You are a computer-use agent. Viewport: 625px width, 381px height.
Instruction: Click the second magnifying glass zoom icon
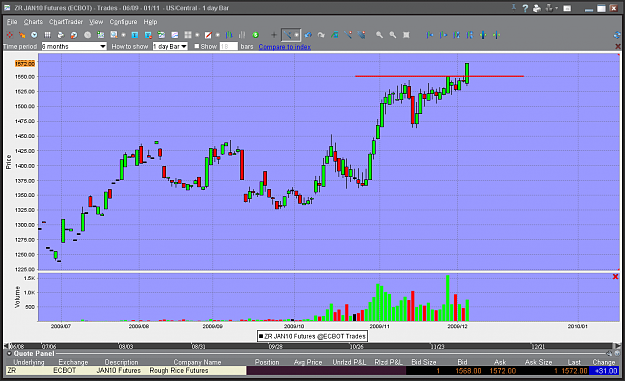coord(393,35)
